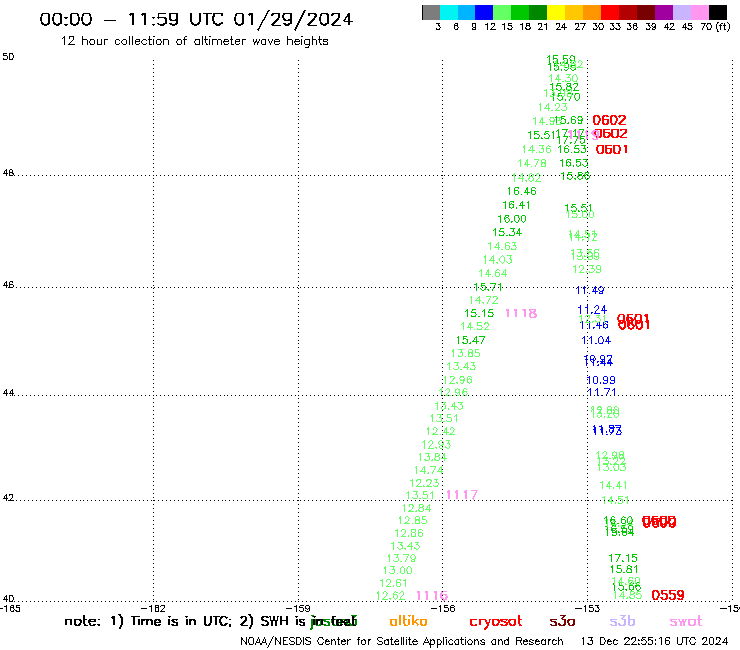This screenshot has height=650, width=740.
Task: Click the 'cryosat' satellite legend label
Action: pyautogui.click(x=496, y=622)
